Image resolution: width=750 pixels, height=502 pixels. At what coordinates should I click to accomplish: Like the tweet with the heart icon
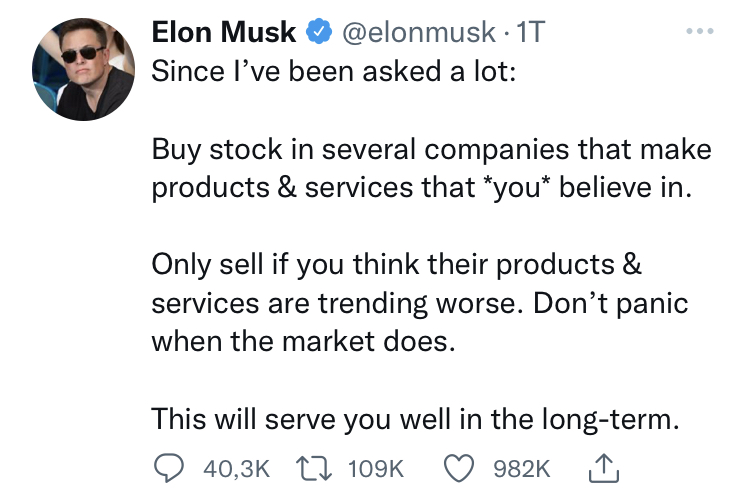pyautogui.click(x=461, y=467)
